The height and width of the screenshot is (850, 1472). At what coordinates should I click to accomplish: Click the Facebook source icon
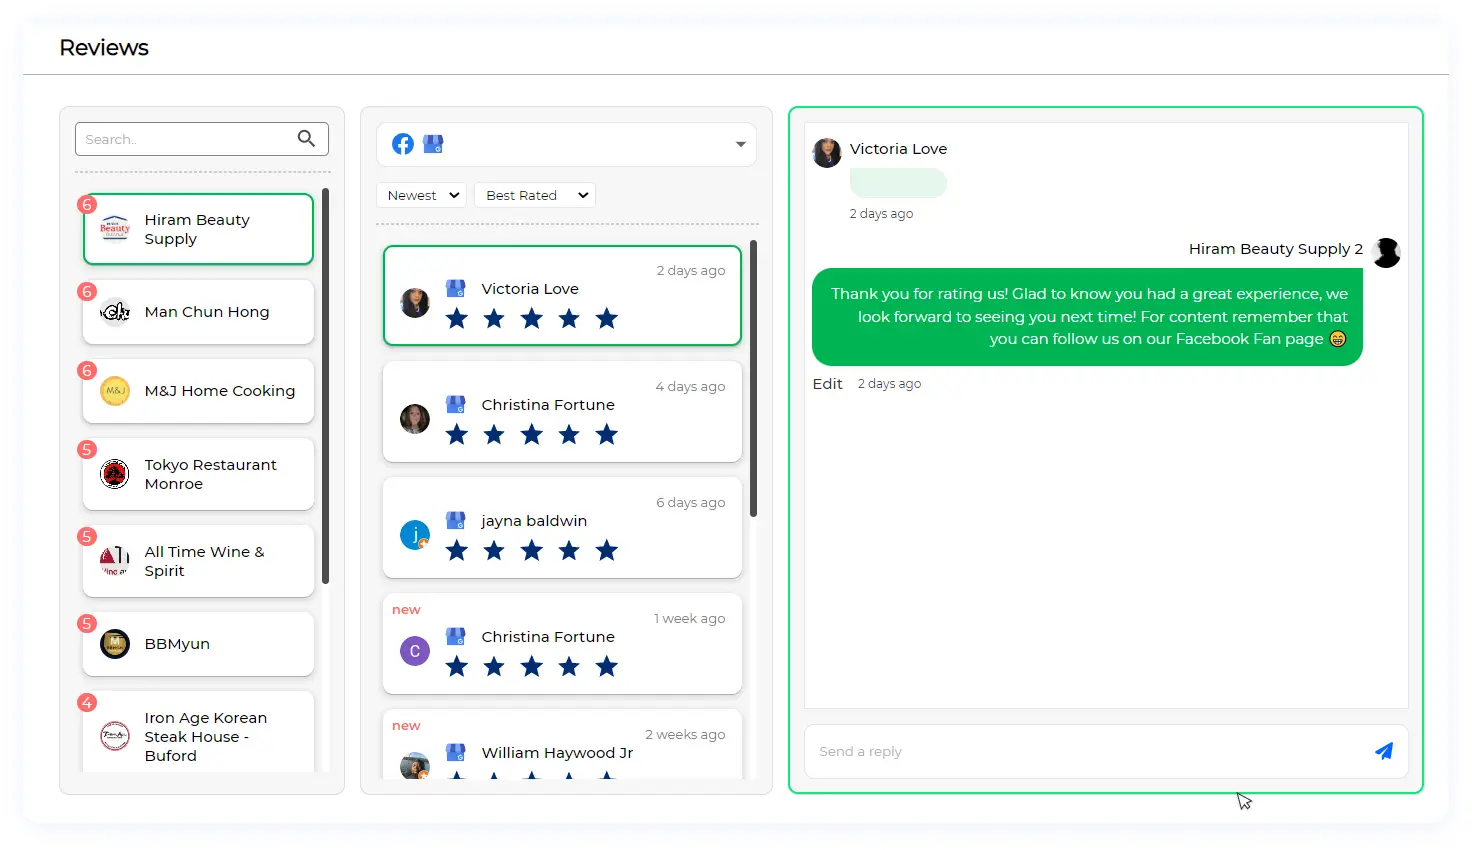coord(403,144)
